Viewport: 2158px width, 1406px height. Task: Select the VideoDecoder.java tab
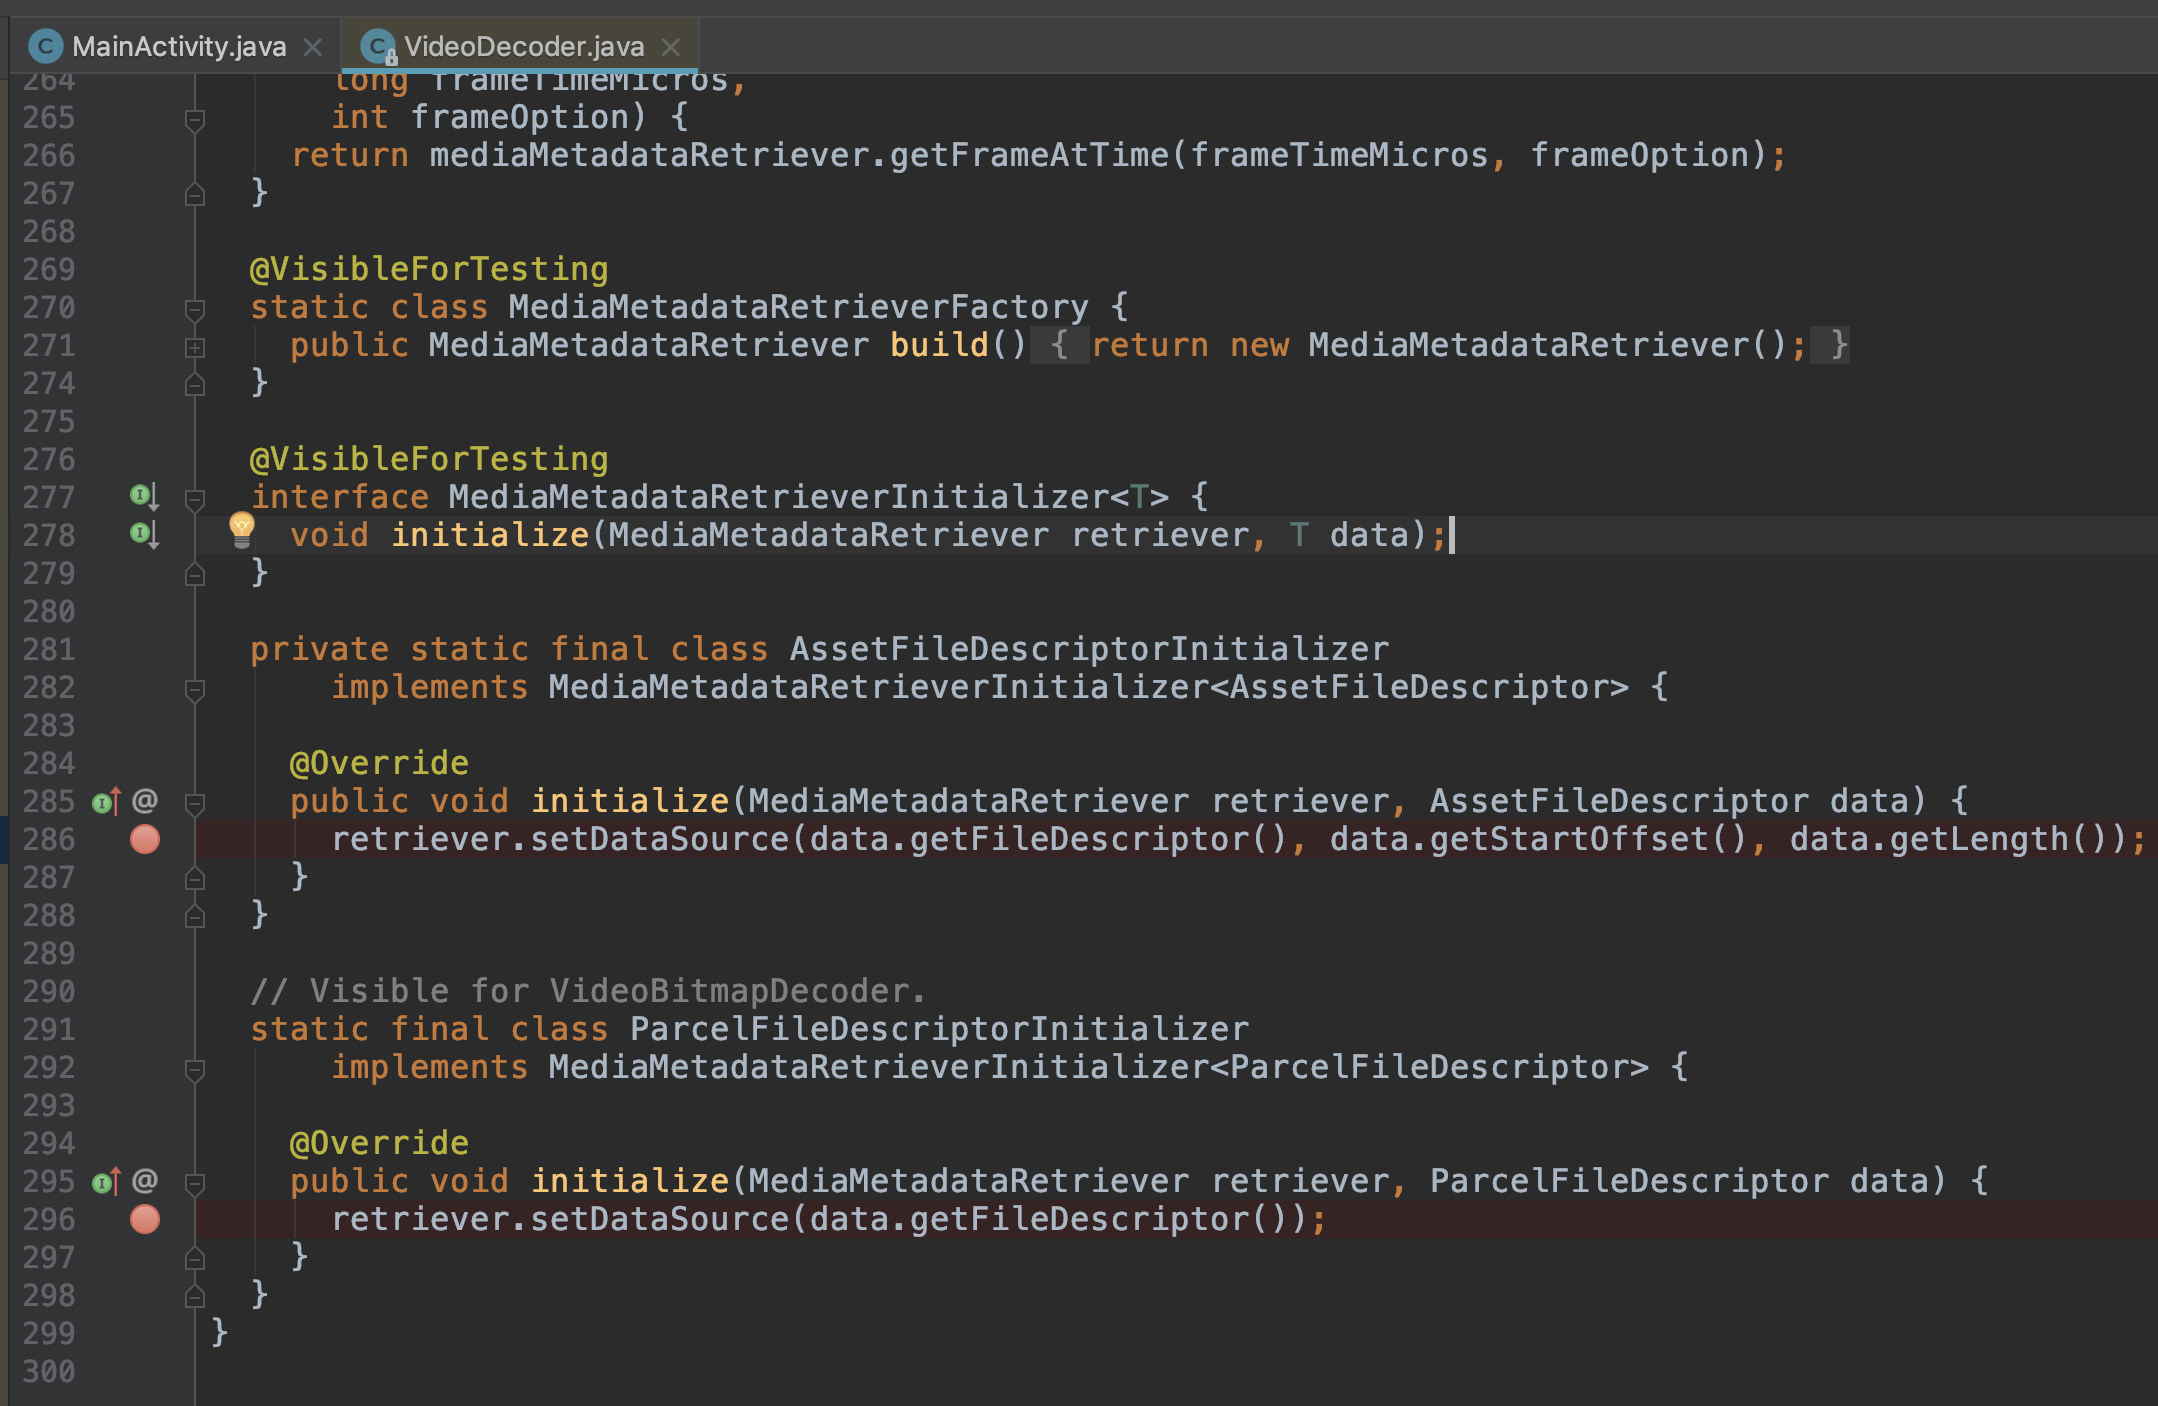[523, 46]
